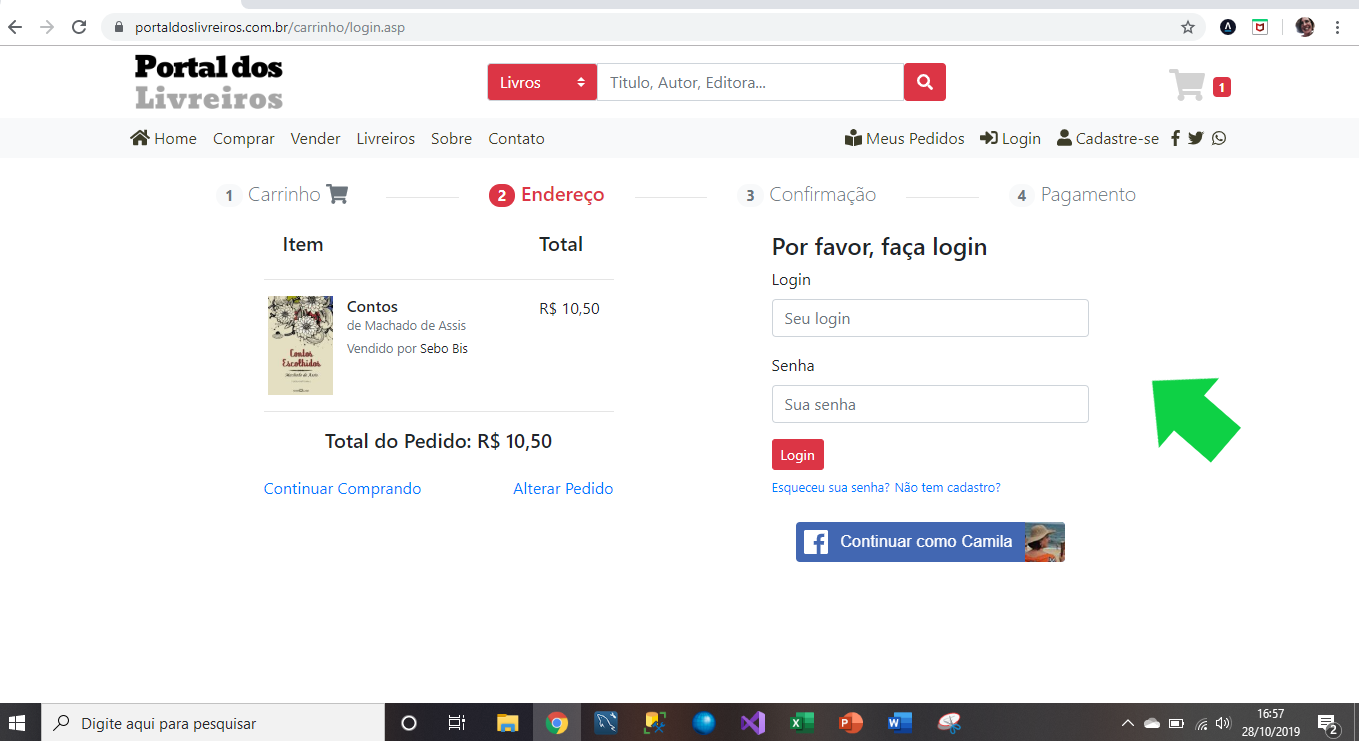Open Excel from taskbar
The width and height of the screenshot is (1359, 741).
801,723
